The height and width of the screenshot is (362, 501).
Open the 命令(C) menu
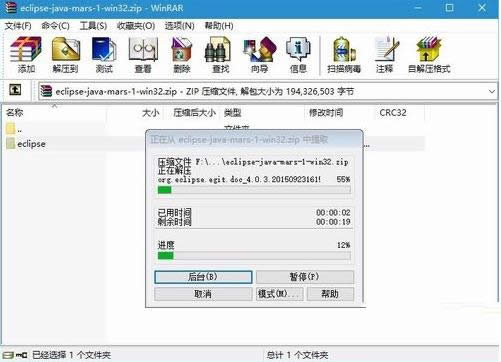(55, 26)
